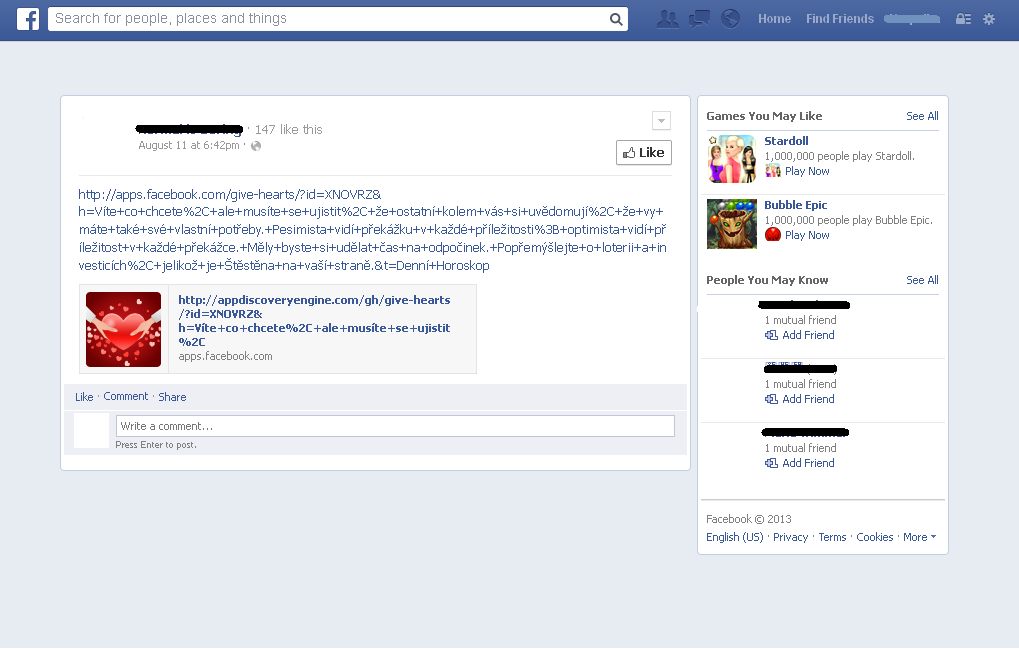Open the post options chevron
Screen dimensions: 1019x649
coord(661,120)
